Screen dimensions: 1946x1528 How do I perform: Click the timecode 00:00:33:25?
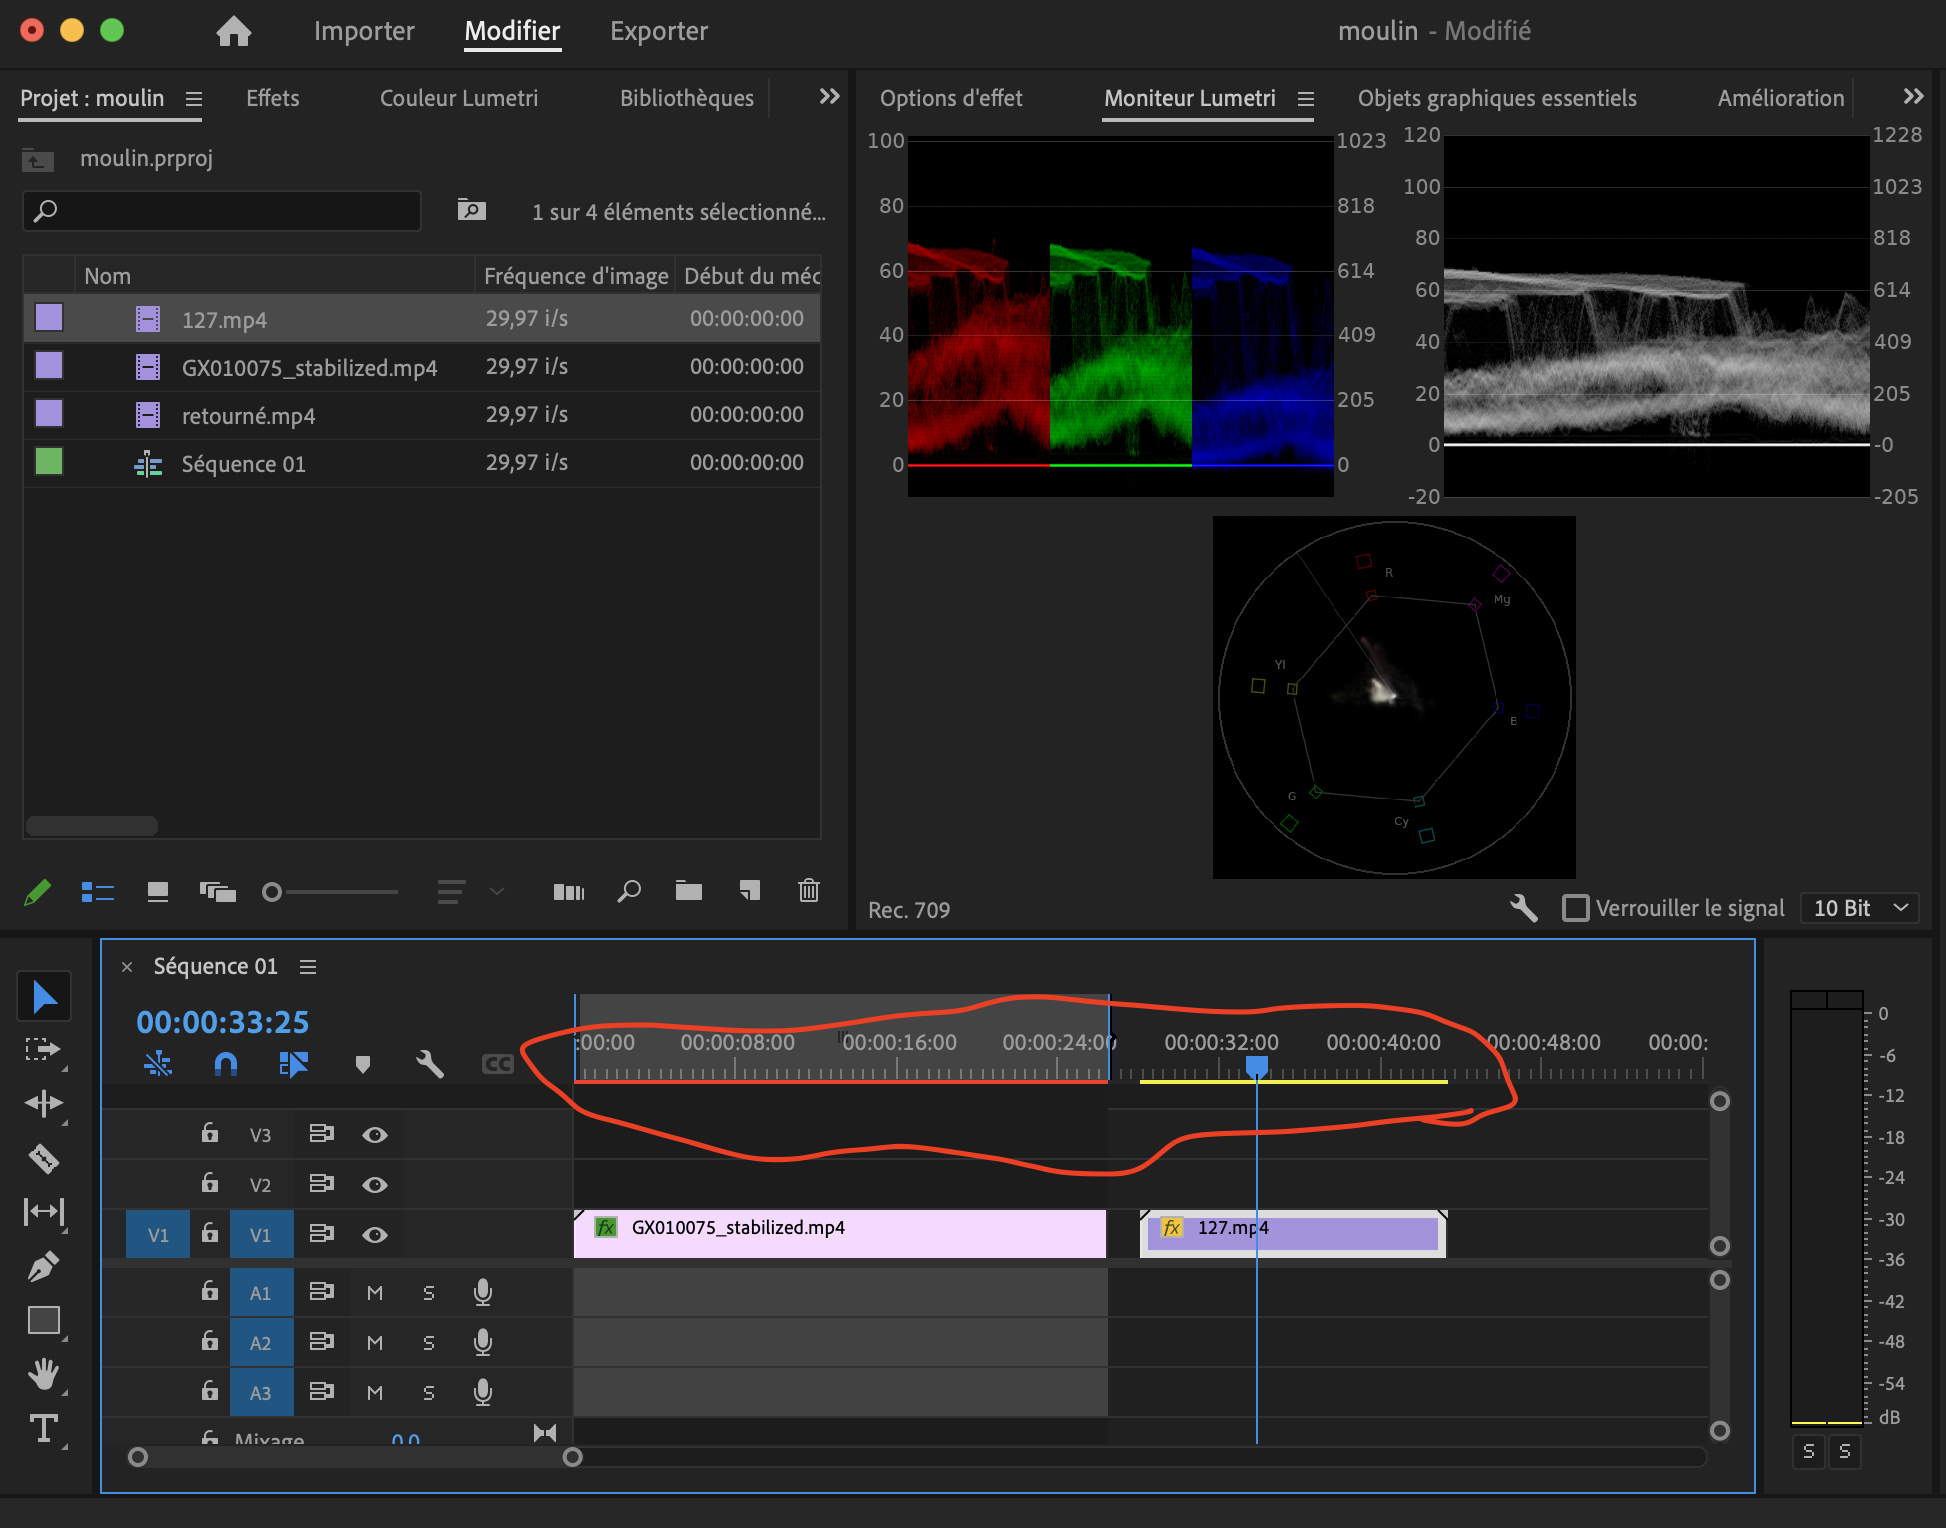tap(222, 1022)
